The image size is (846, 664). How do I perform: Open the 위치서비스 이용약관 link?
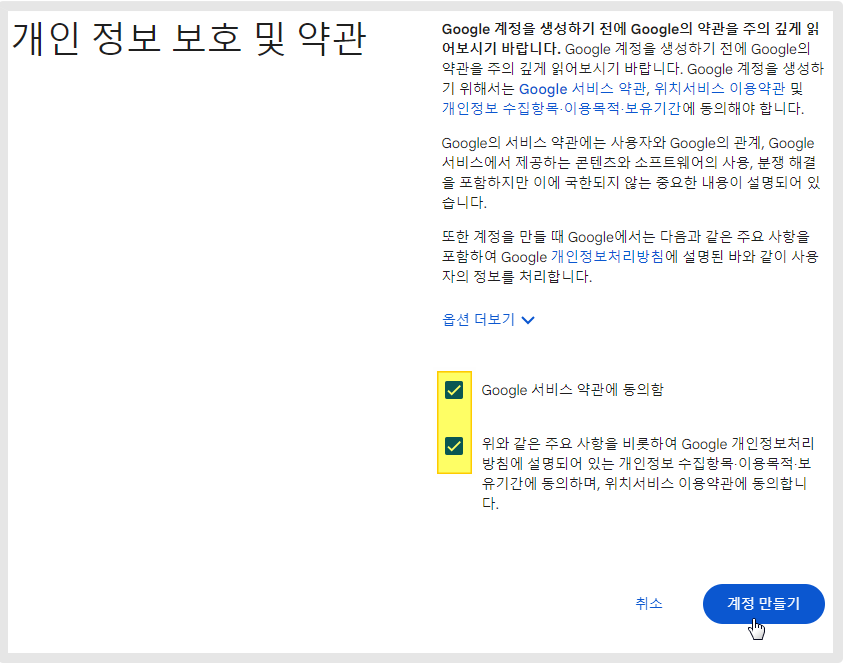click(719, 89)
